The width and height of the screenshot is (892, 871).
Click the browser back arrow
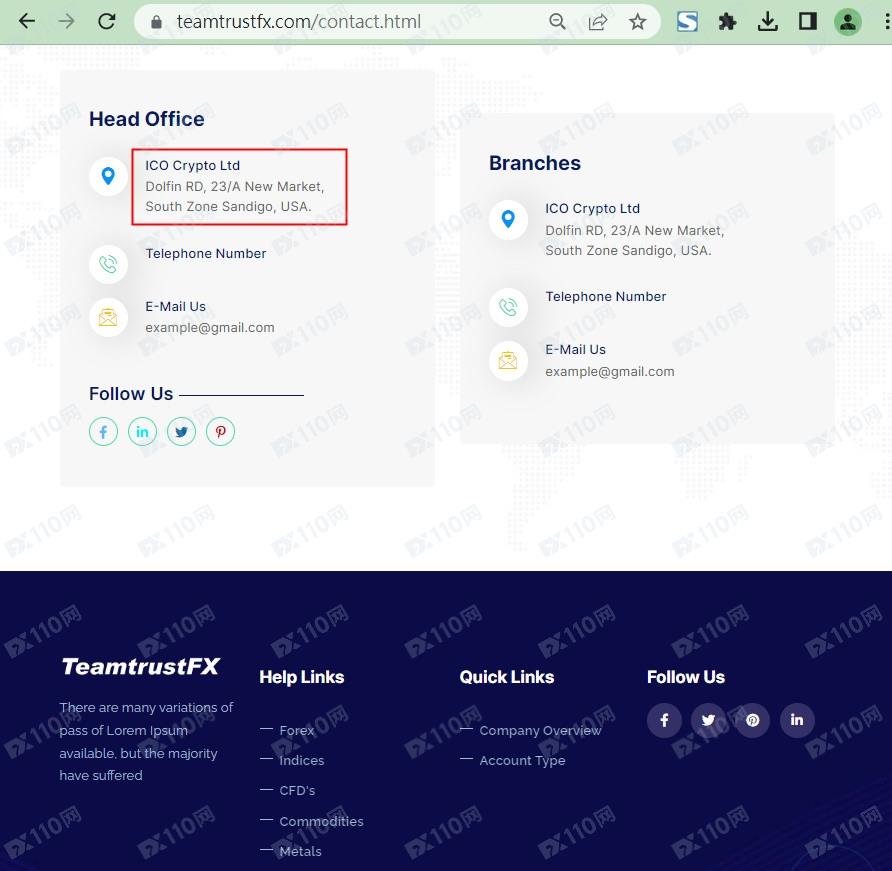(x=27, y=21)
